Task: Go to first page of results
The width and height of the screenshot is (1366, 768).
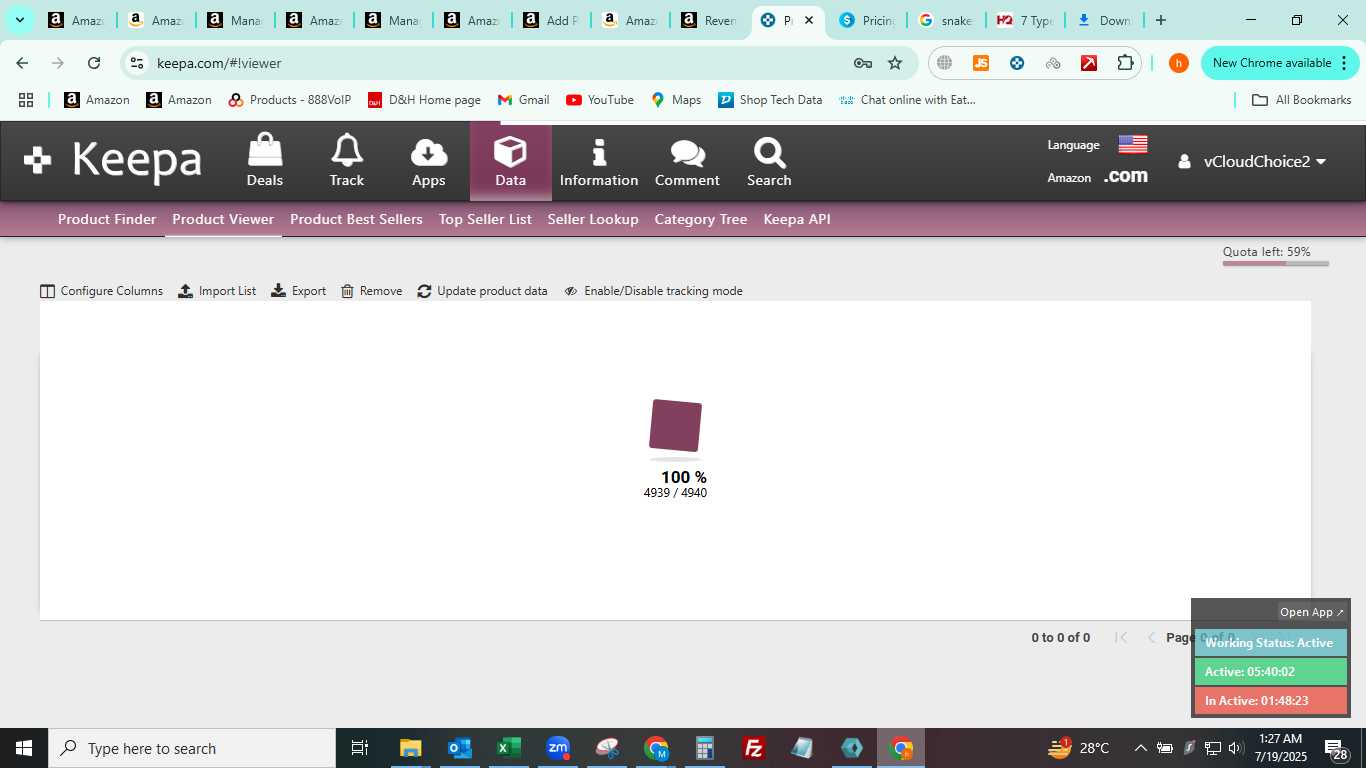Action: 1121,637
